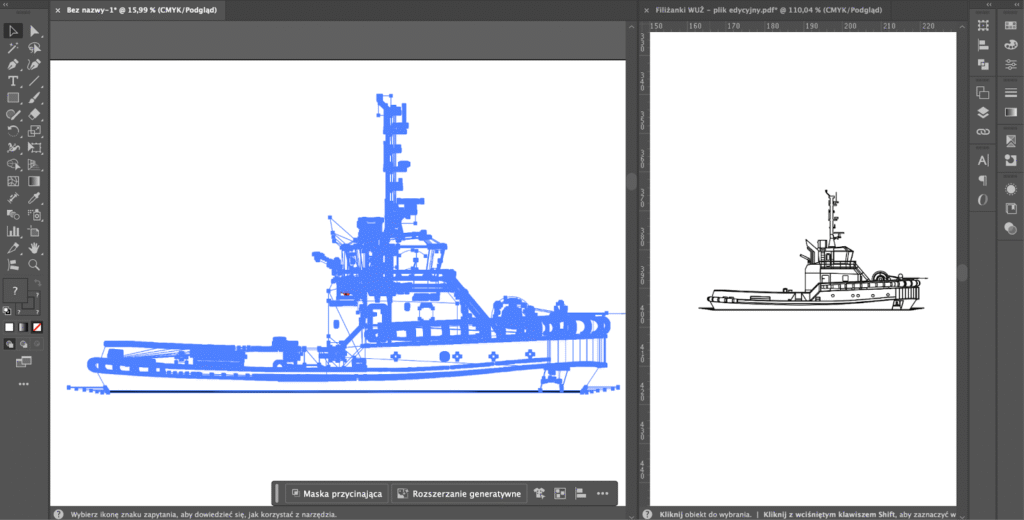Expand the Edit Toolbar three-dots menu
This screenshot has height=520, width=1024.
pyautogui.click(x=23, y=384)
